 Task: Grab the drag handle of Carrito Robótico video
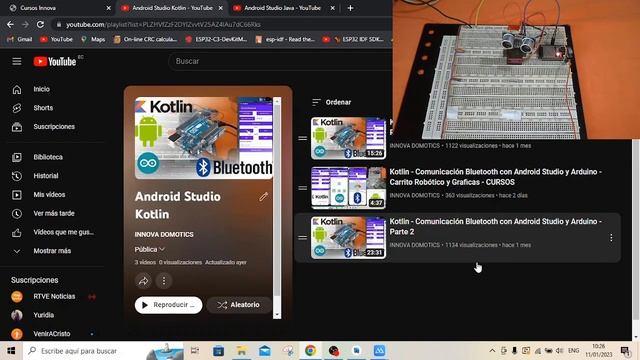pyautogui.click(x=302, y=188)
